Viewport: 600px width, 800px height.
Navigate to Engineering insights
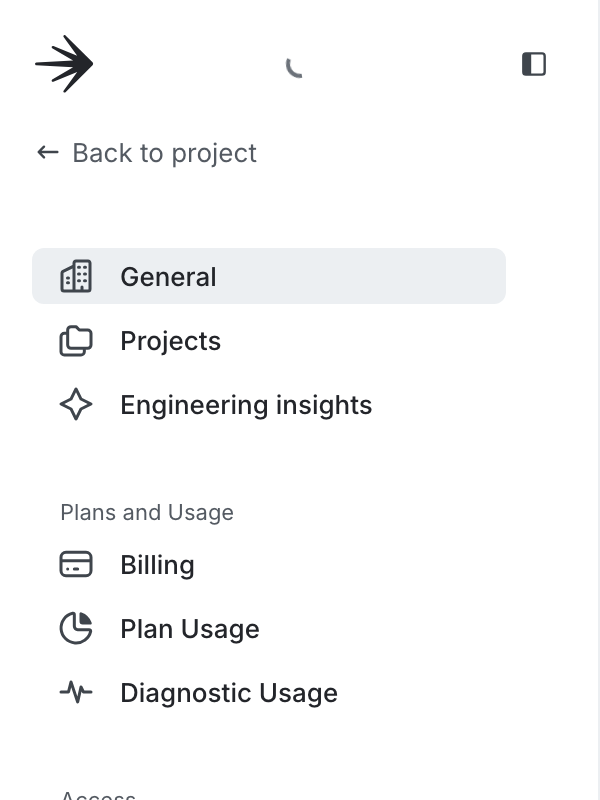click(x=245, y=404)
